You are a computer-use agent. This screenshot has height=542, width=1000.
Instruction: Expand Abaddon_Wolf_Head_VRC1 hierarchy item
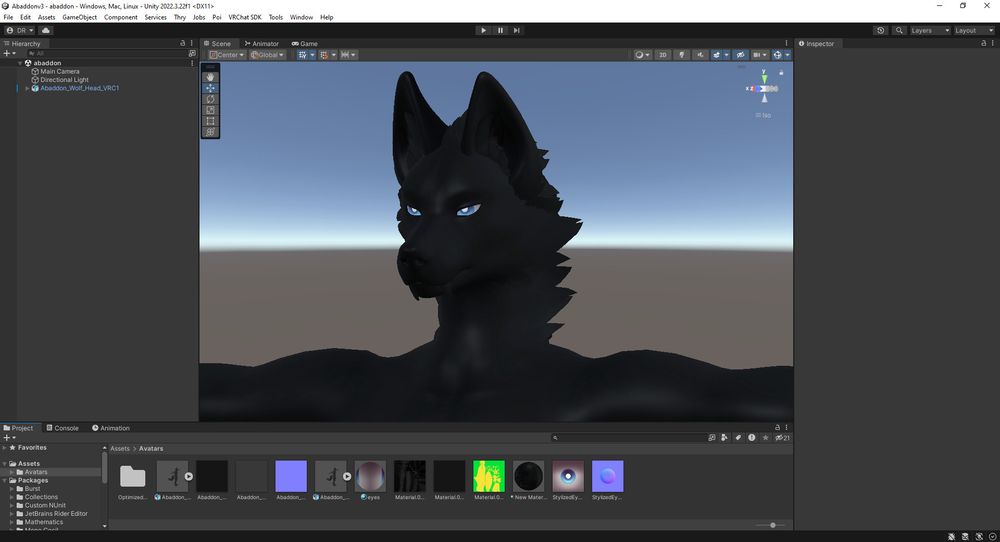point(27,89)
